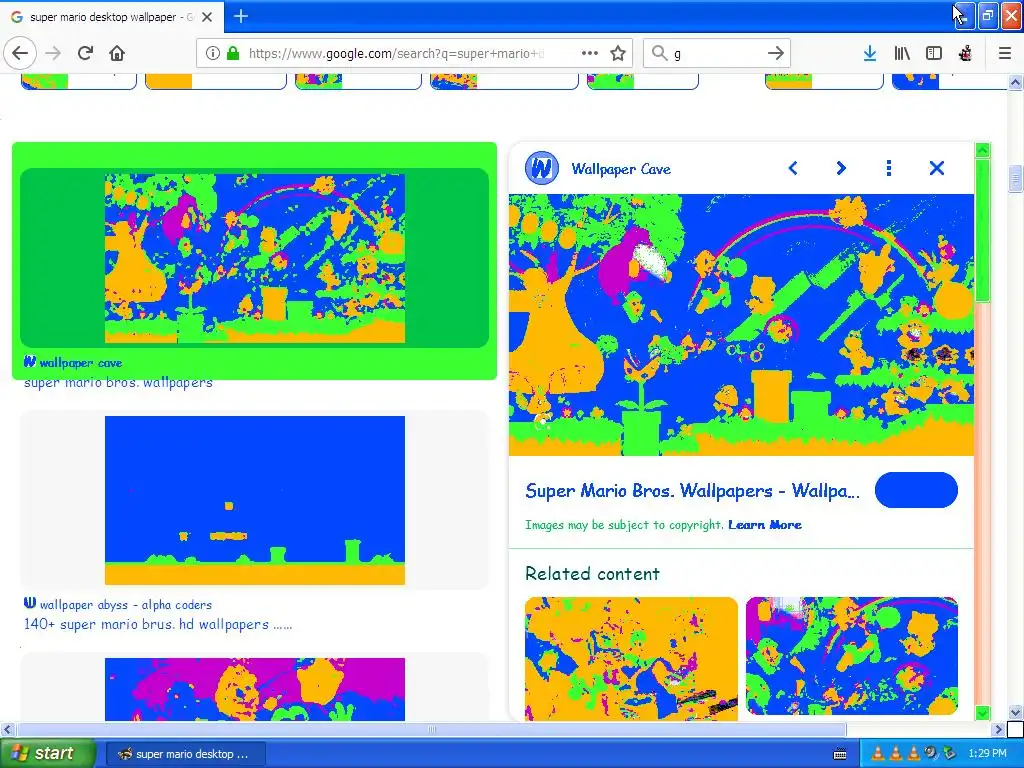Open the Wallpaper Cave source link
Viewport: 1024px width, 768px height.
[x=621, y=169]
